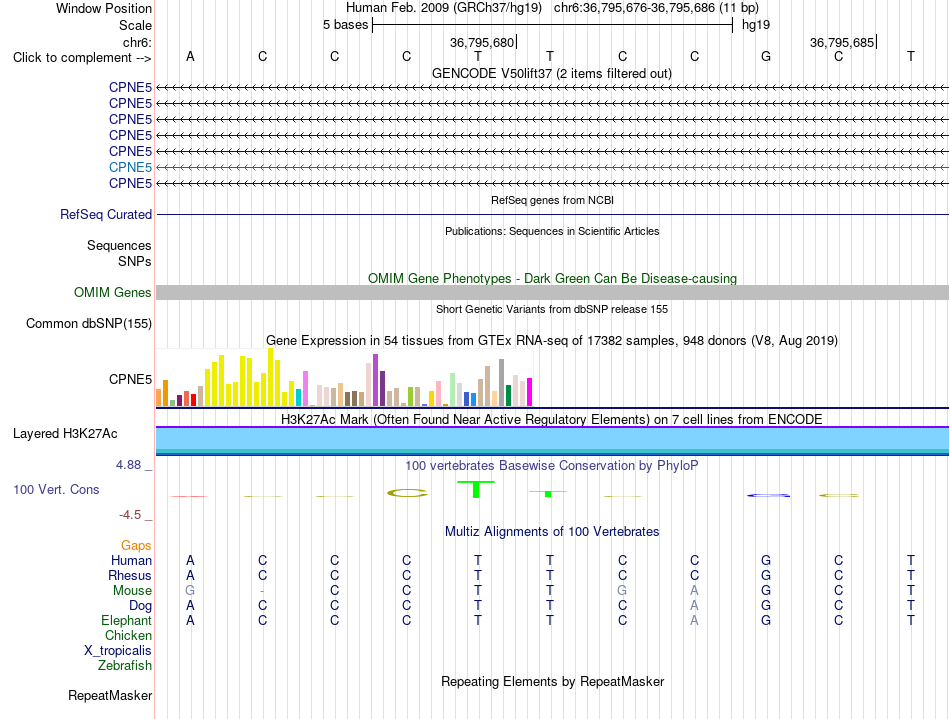Viewport: 950px width, 719px height.
Task: Click the orange Gaps label
Action: pyautogui.click(x=136, y=546)
